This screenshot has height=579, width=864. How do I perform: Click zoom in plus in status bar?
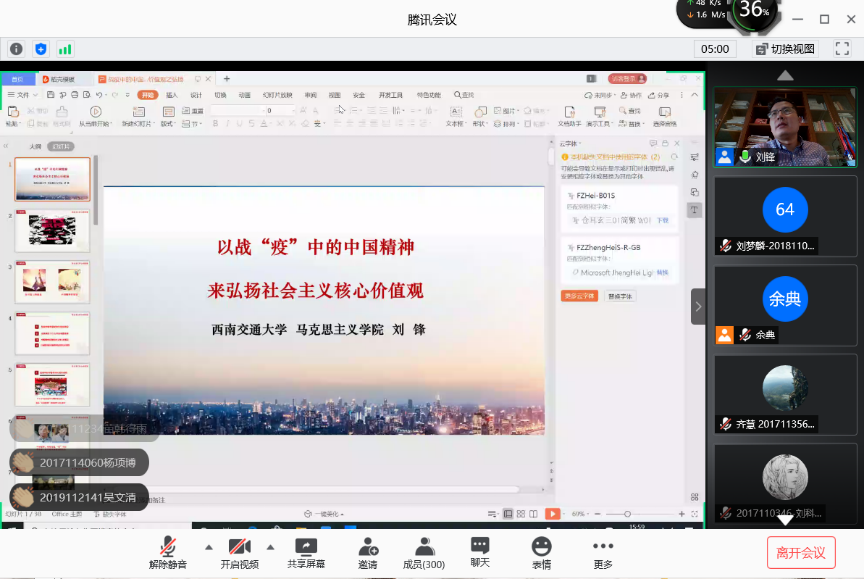(x=682, y=513)
